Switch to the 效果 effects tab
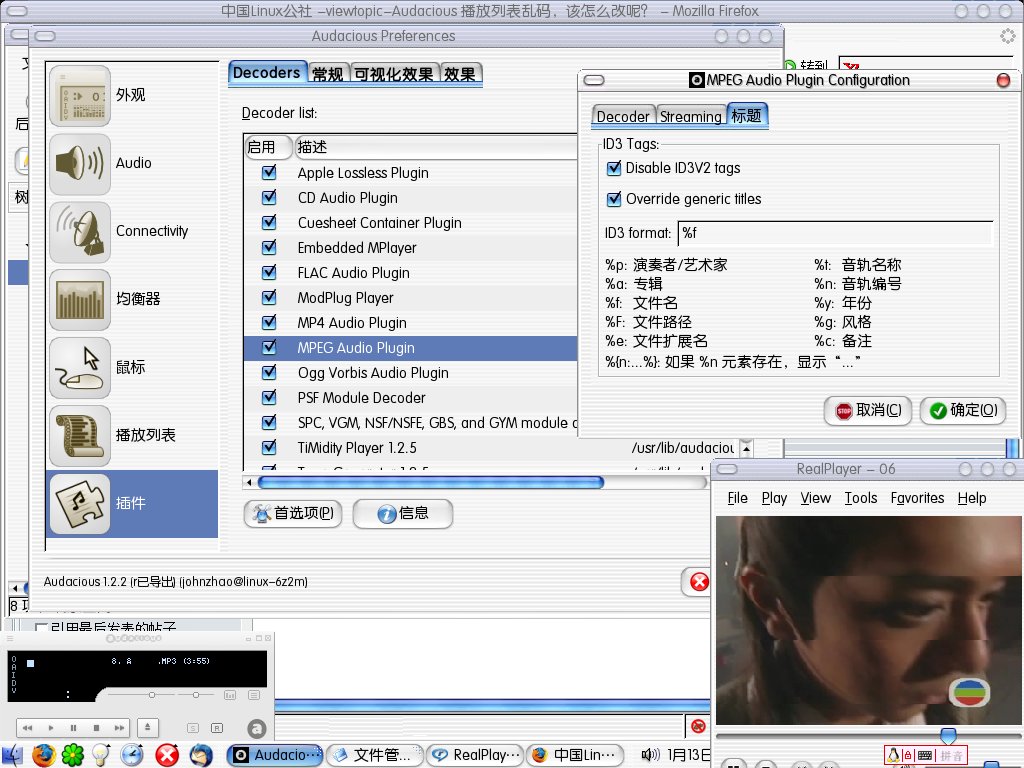This screenshot has height=768, width=1024. click(x=460, y=74)
